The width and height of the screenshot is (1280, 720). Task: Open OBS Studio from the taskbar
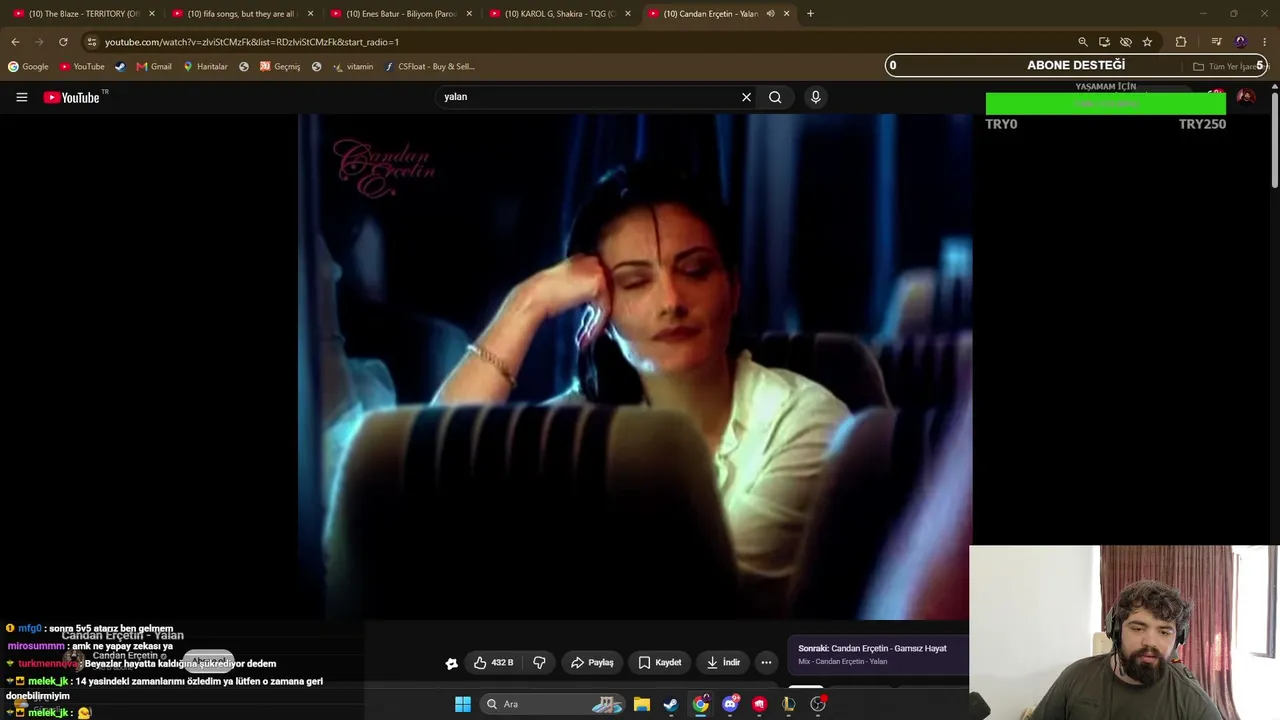[x=818, y=704]
